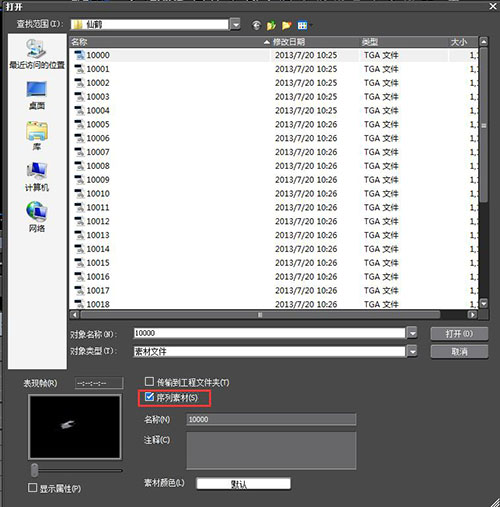Image resolution: width=500 pixels, height=507 pixels.
Task: Click the 默认 clip color swatch
Action: click(x=243, y=484)
